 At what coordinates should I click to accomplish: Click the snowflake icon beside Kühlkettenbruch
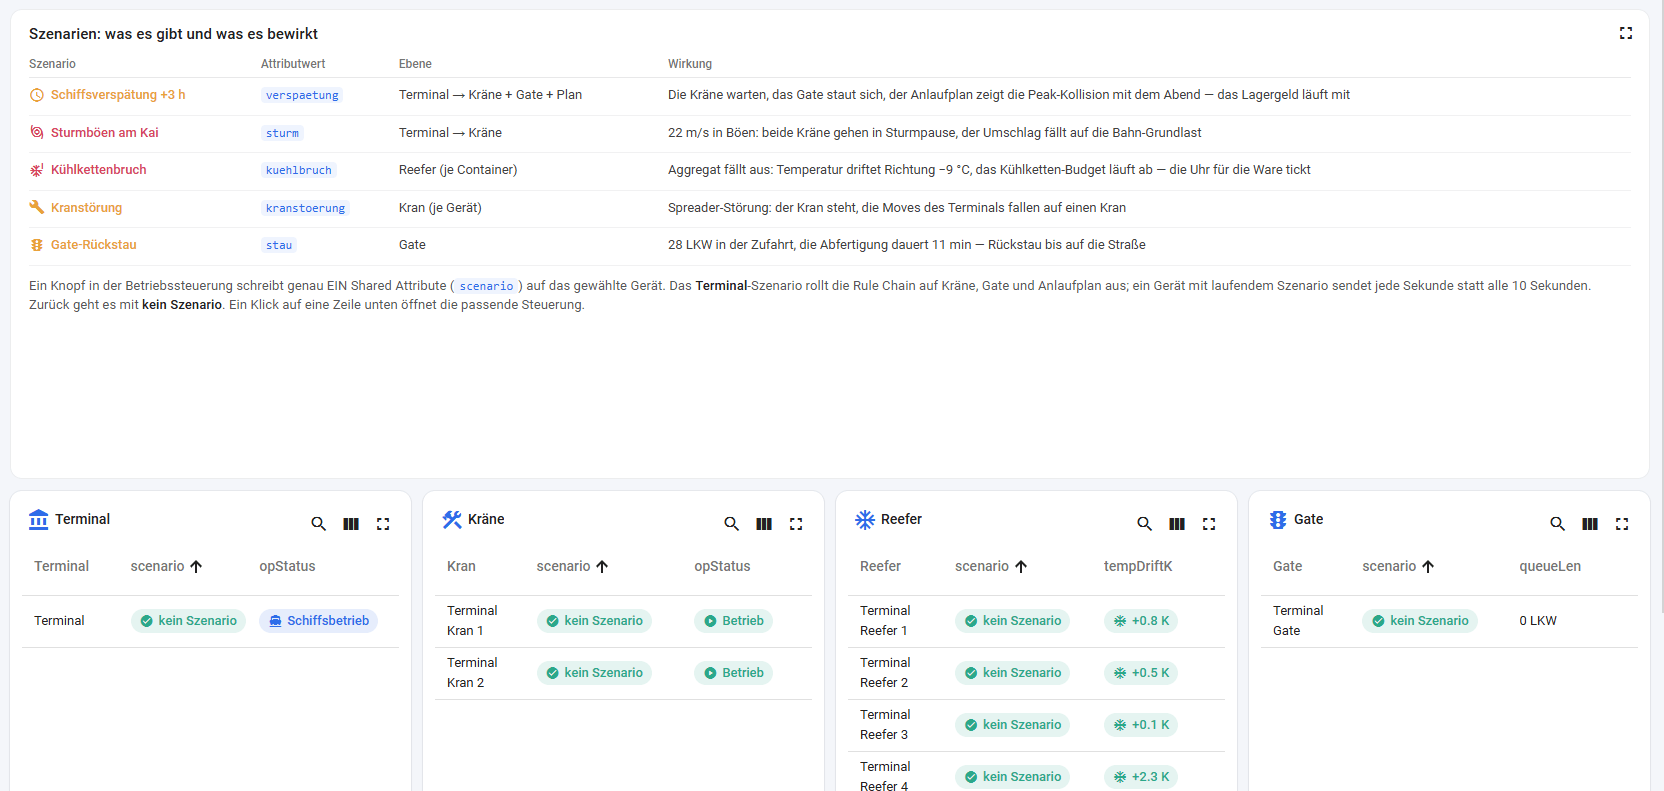(x=37, y=170)
